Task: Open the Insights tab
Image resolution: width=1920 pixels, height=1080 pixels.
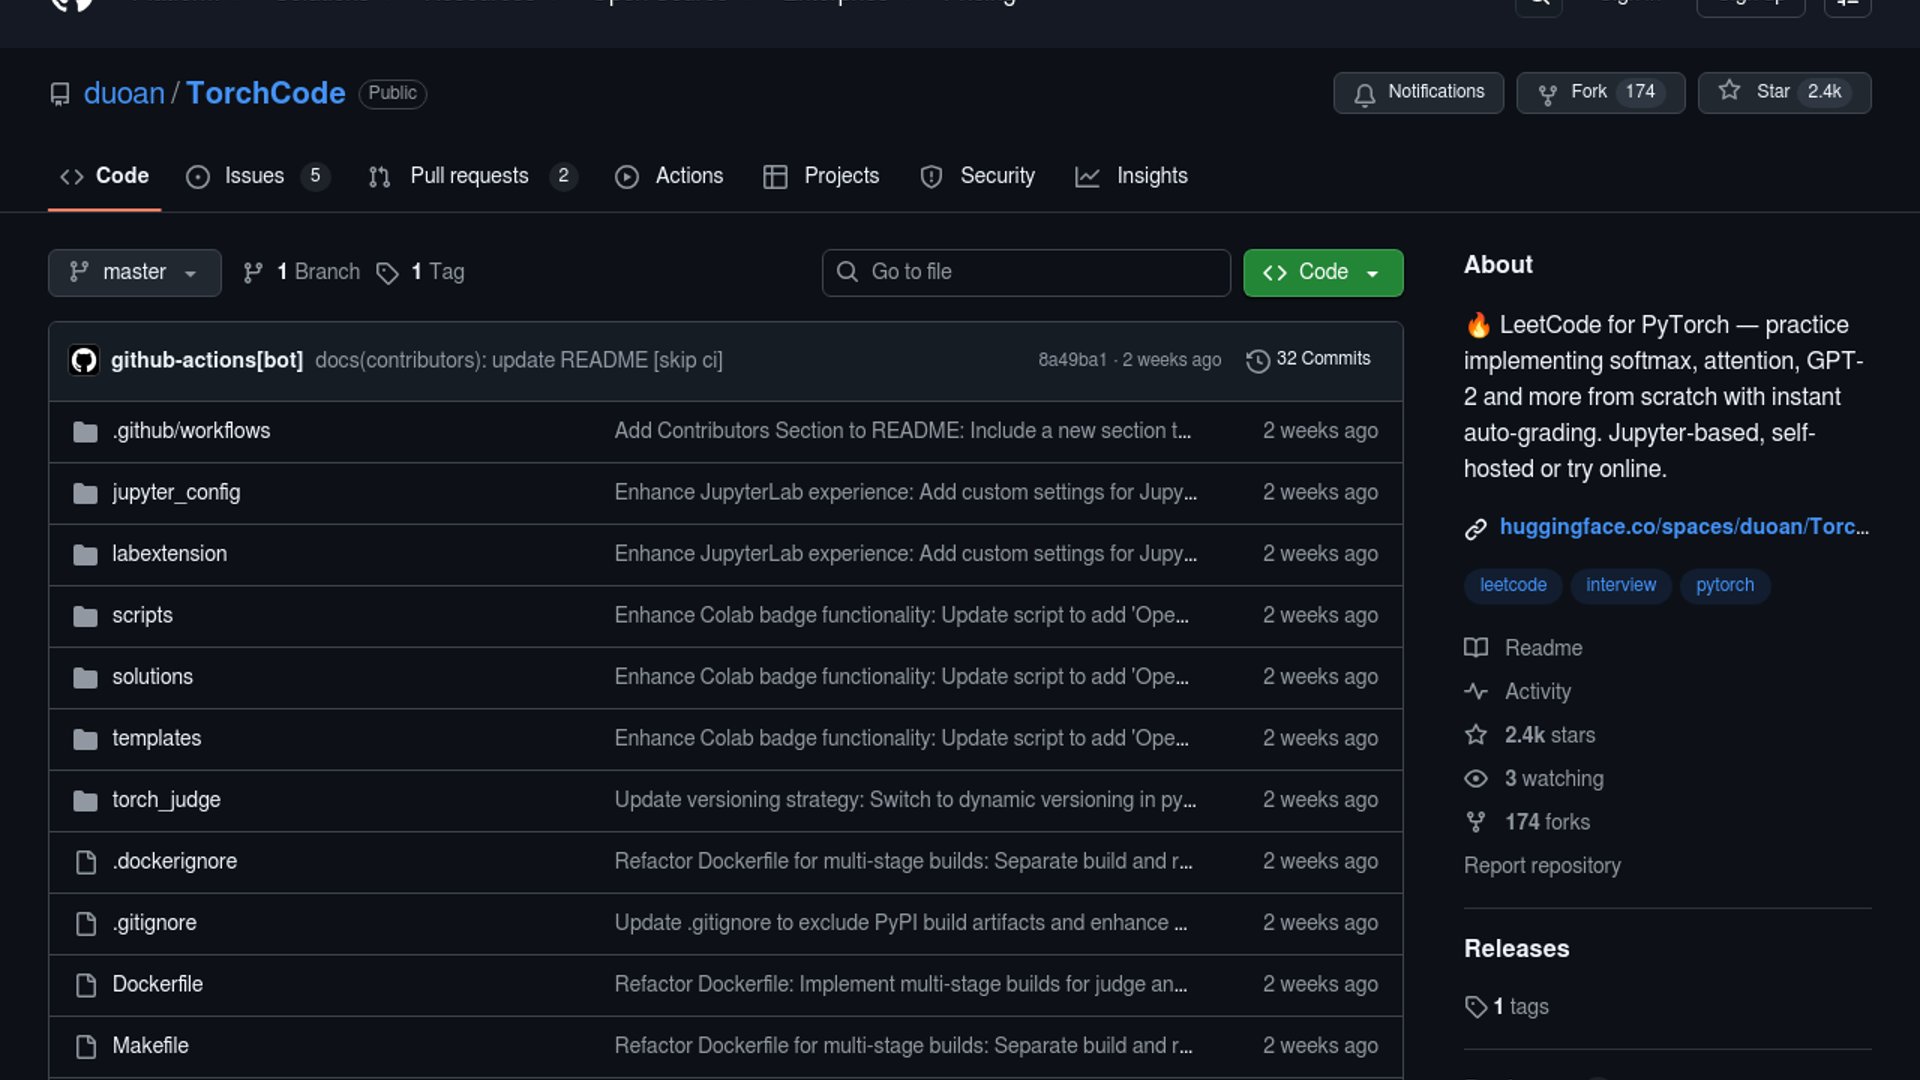Action: [x=1151, y=176]
